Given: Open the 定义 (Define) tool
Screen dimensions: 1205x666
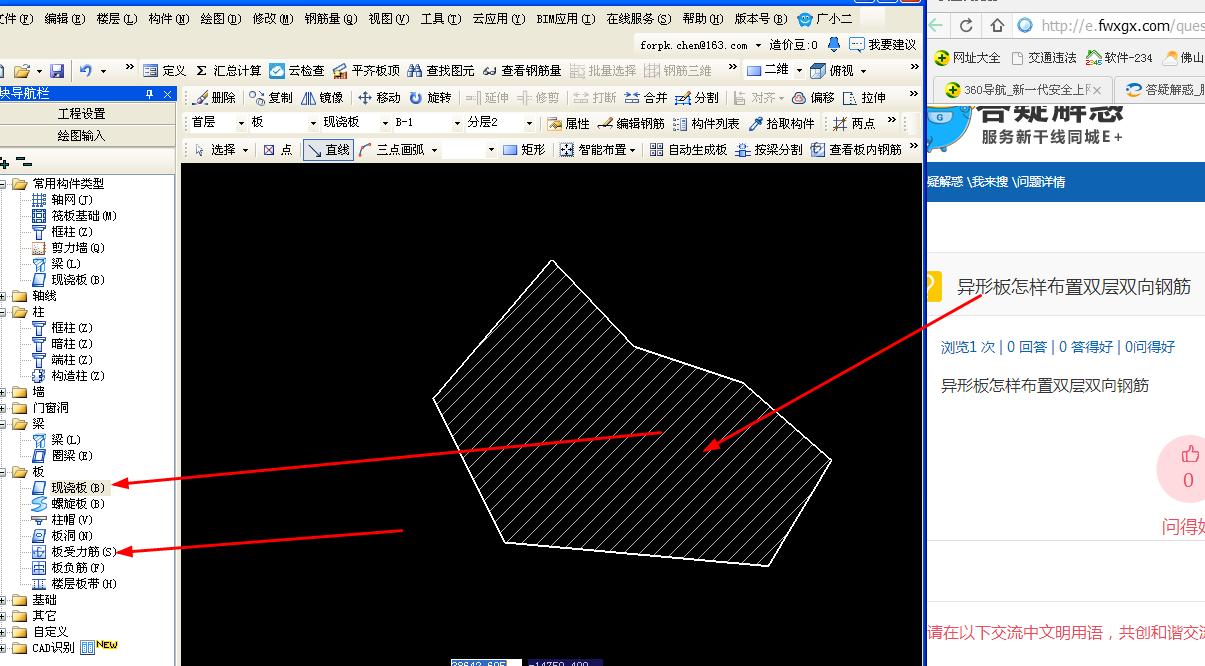Looking at the screenshot, I should [x=165, y=71].
